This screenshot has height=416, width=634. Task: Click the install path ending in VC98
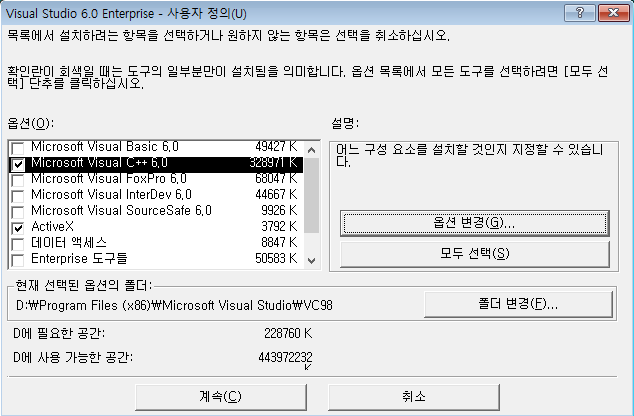[x=174, y=305]
